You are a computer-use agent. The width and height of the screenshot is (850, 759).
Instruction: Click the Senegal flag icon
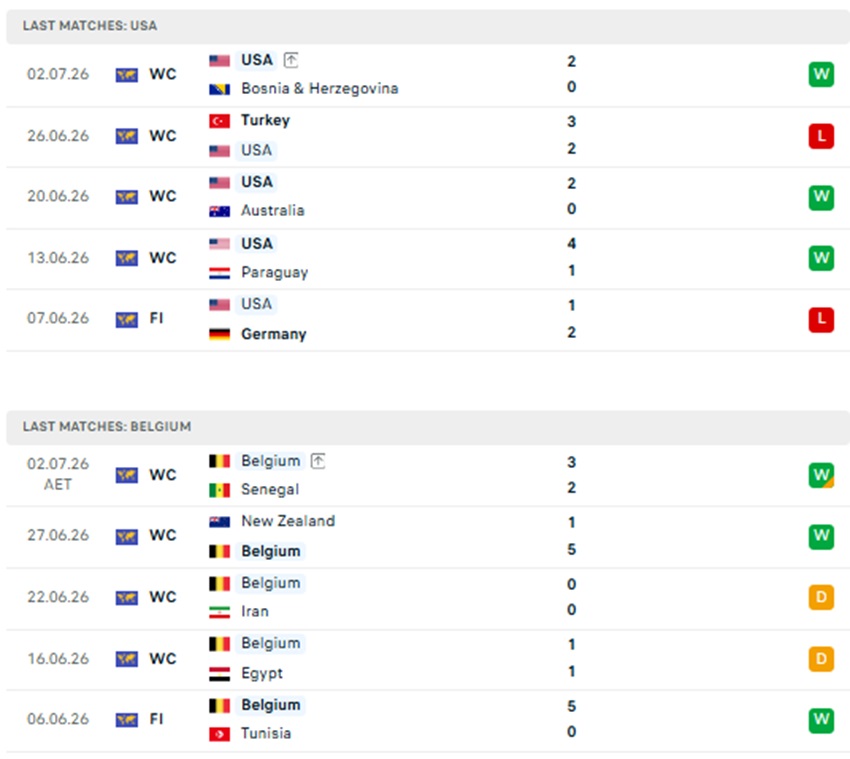click(x=220, y=490)
